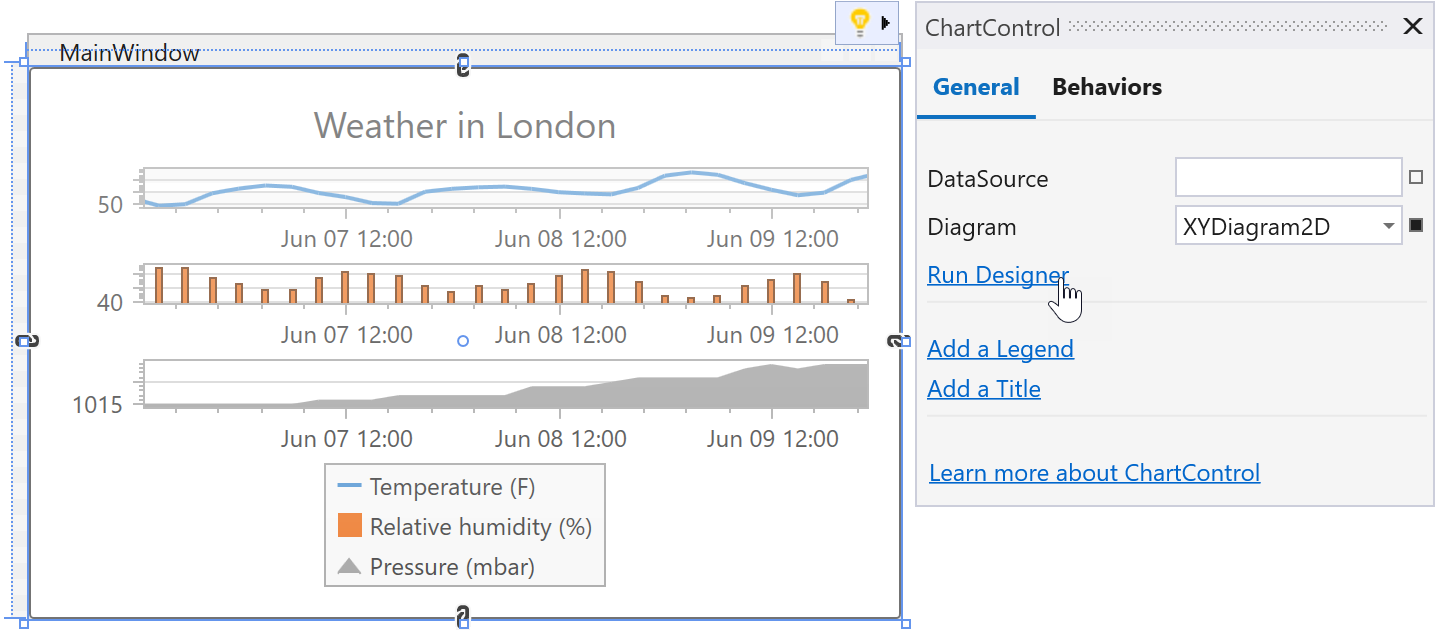Toggle the left margin anchor link

click(x=28, y=341)
